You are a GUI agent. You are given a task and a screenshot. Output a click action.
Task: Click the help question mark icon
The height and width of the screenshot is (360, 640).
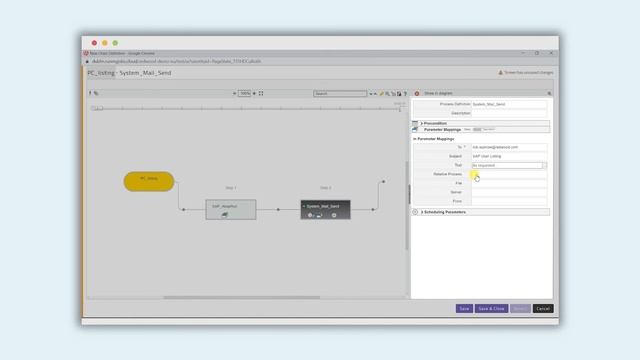click(405, 94)
